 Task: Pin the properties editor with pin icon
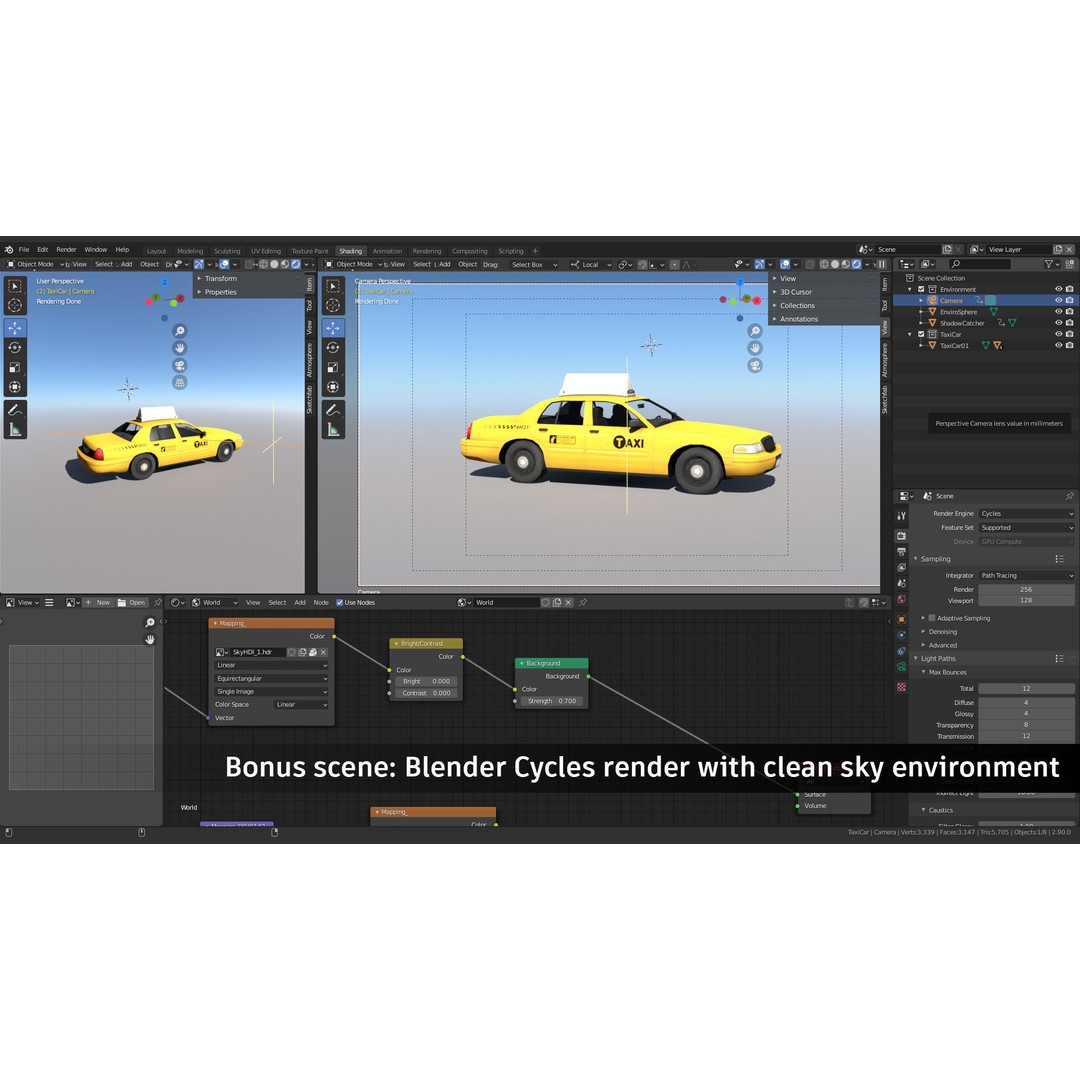pyautogui.click(x=1069, y=496)
